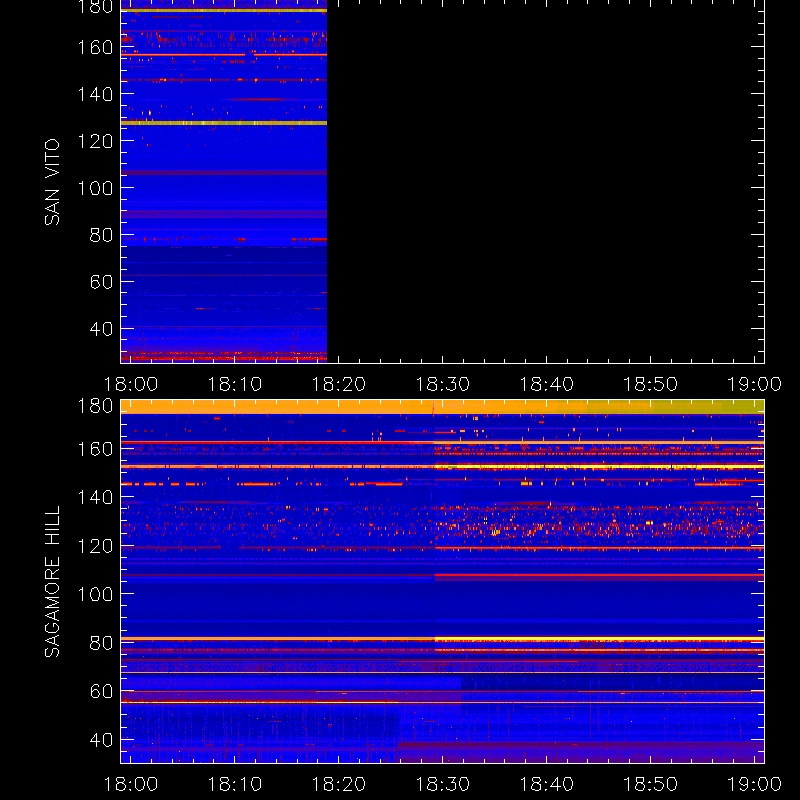800x800 pixels.
Task: Select the 18:10 time label under the San Vito plot
Action: tap(235, 384)
